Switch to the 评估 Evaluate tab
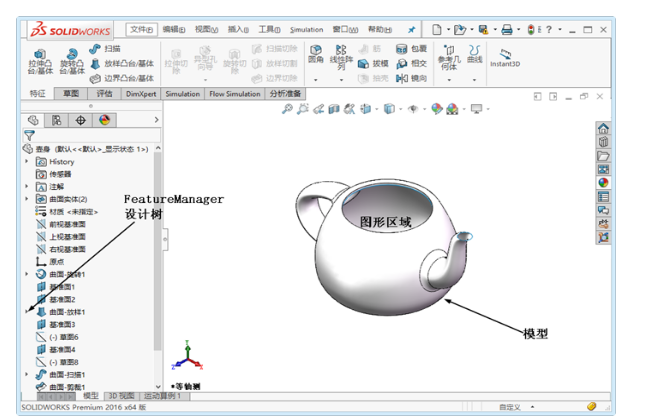The width and height of the screenshot is (645, 417). pos(104,94)
